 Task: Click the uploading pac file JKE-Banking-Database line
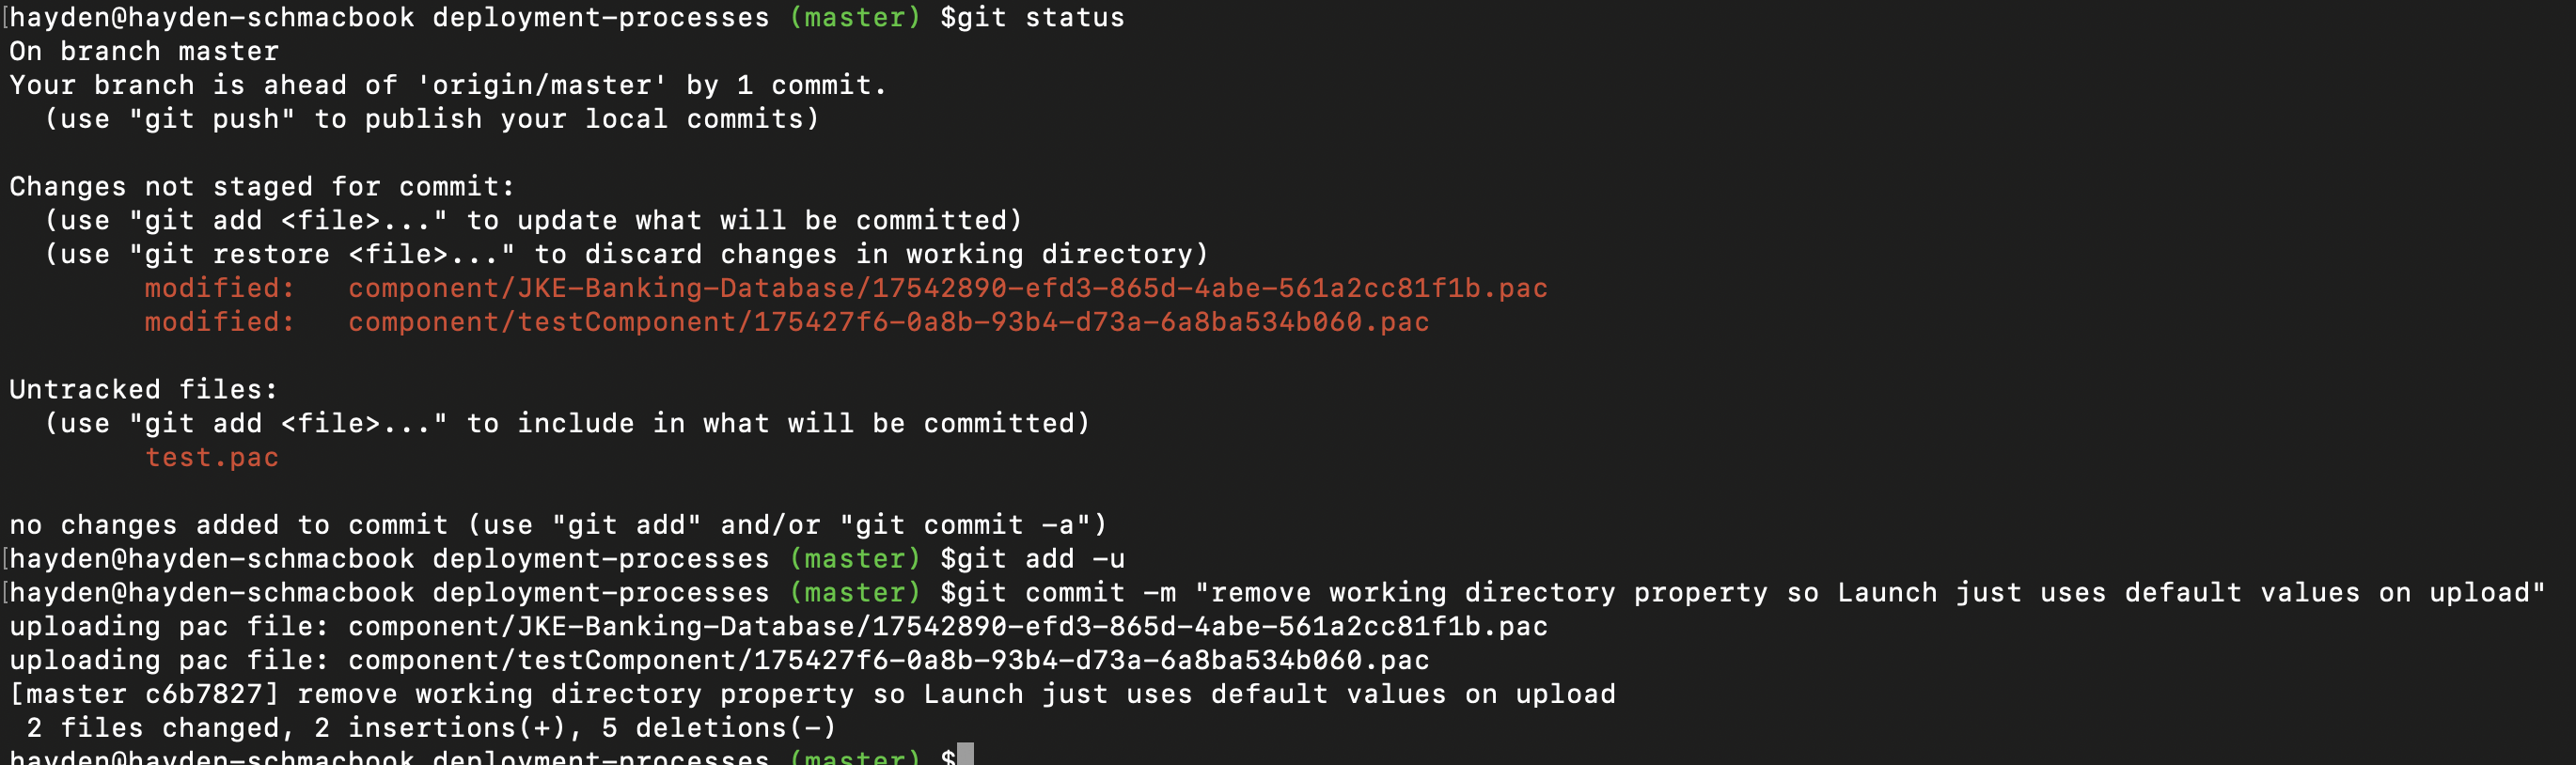click(778, 626)
